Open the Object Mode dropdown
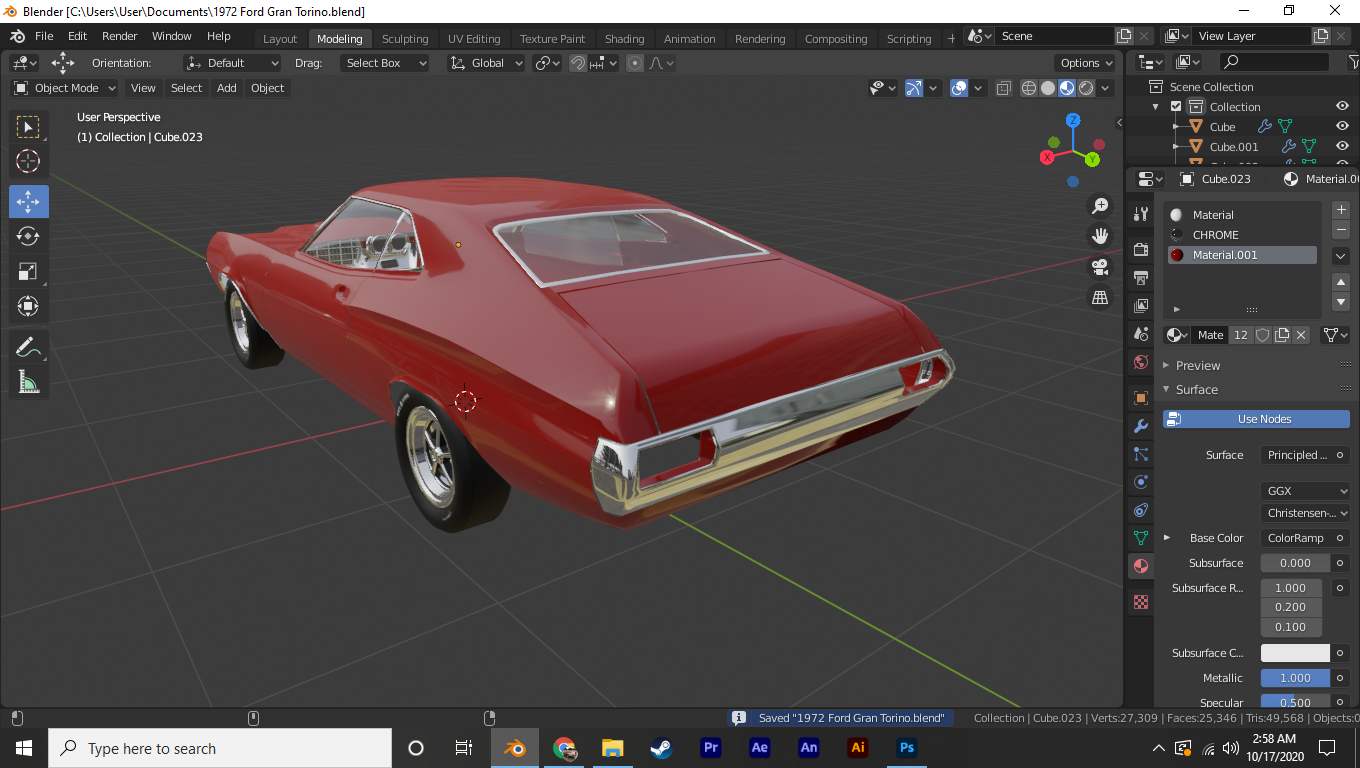 coord(65,88)
